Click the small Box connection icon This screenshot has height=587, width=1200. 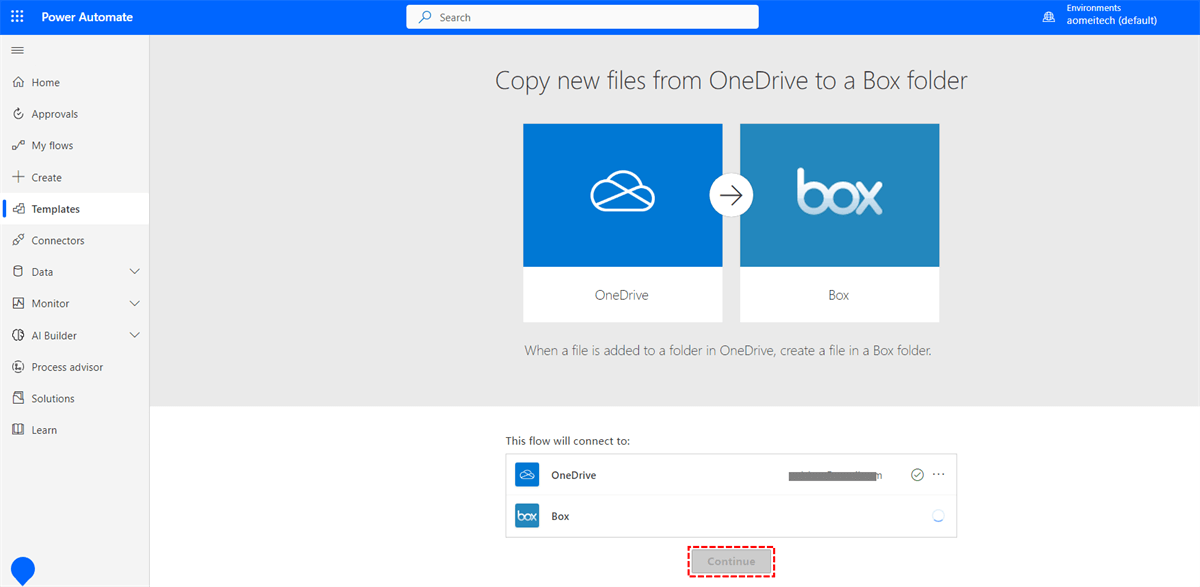coord(527,516)
